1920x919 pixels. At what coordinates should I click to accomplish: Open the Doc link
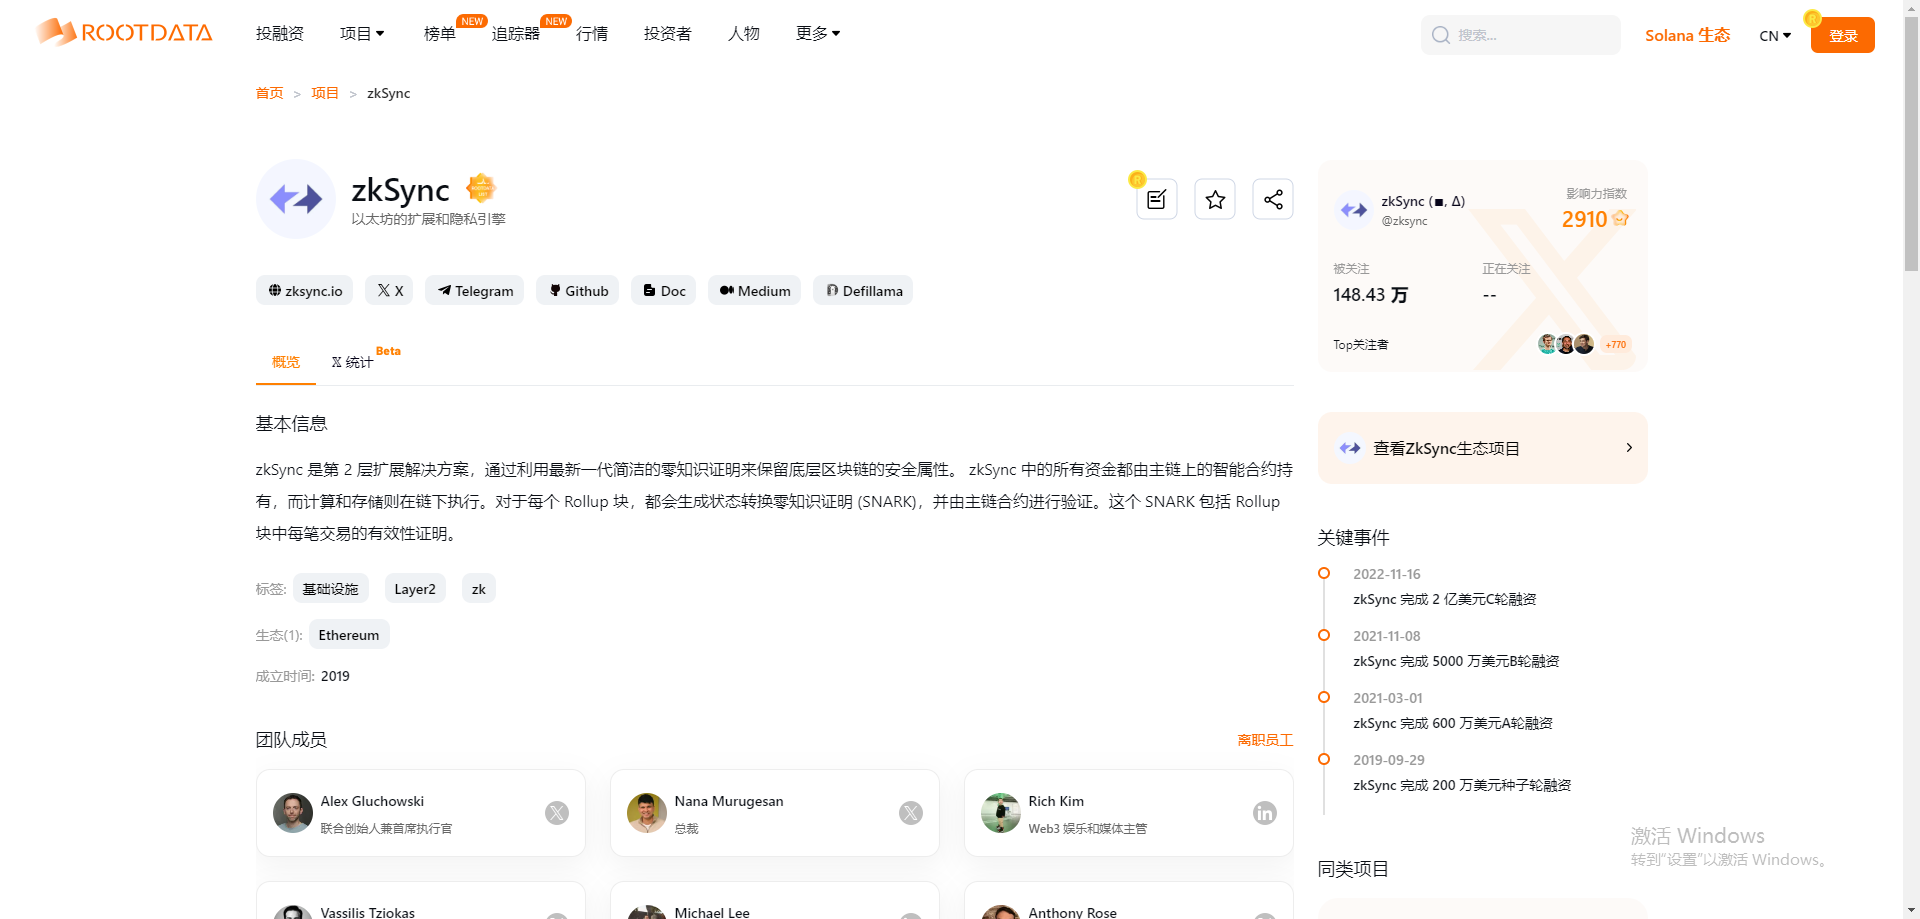click(x=664, y=290)
